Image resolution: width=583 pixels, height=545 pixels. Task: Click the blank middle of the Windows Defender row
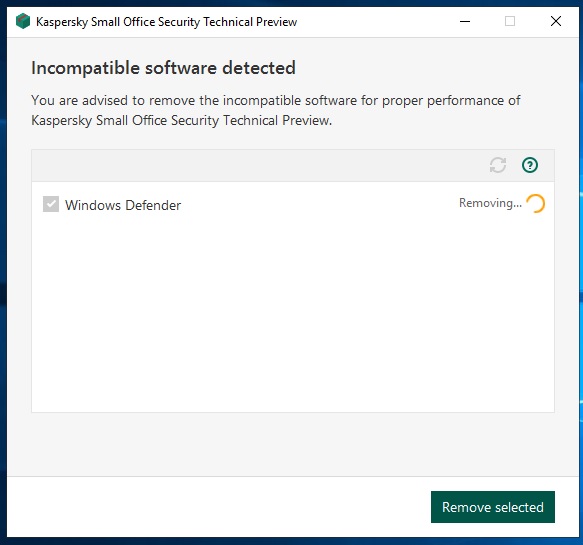(x=320, y=204)
